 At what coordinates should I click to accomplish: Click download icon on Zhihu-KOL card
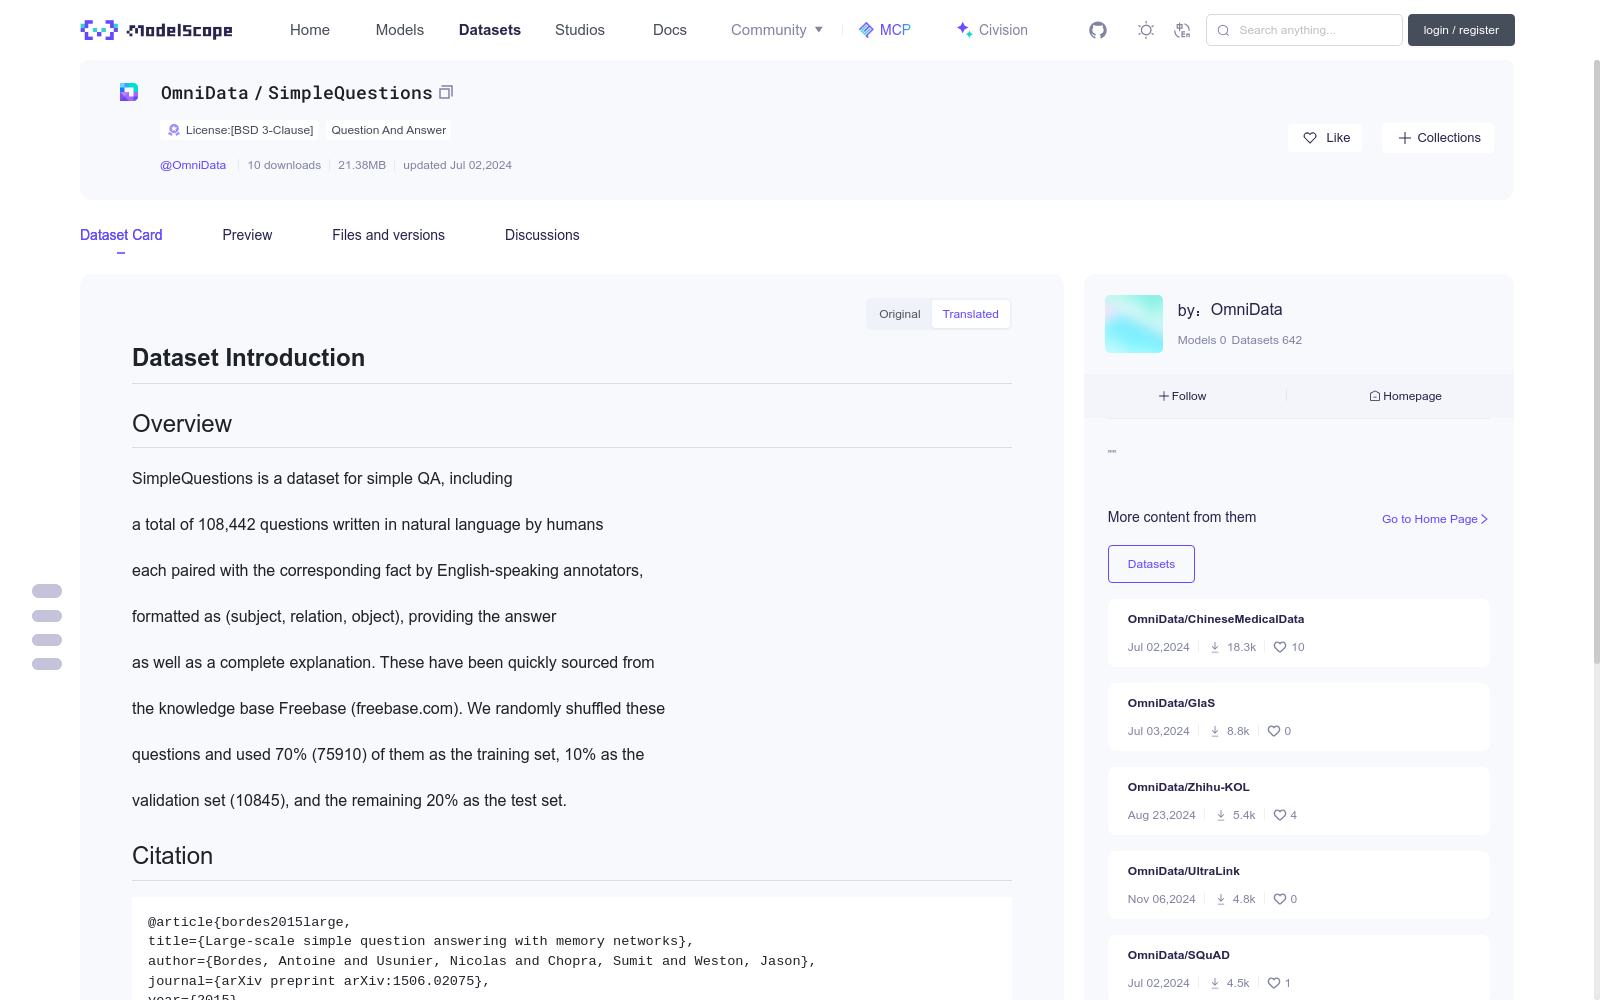[x=1221, y=815]
